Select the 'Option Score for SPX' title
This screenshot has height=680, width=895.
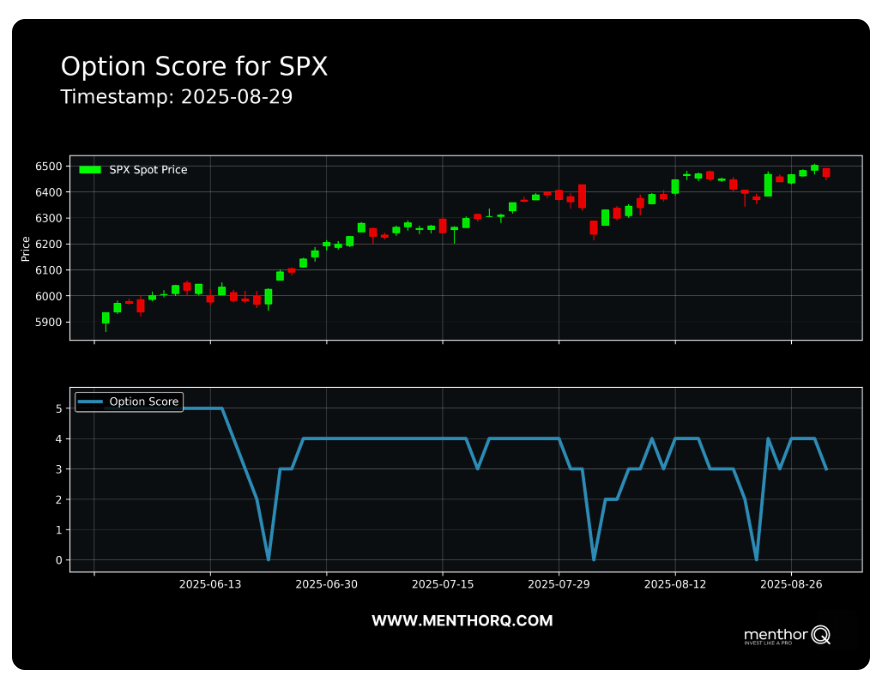(194, 67)
